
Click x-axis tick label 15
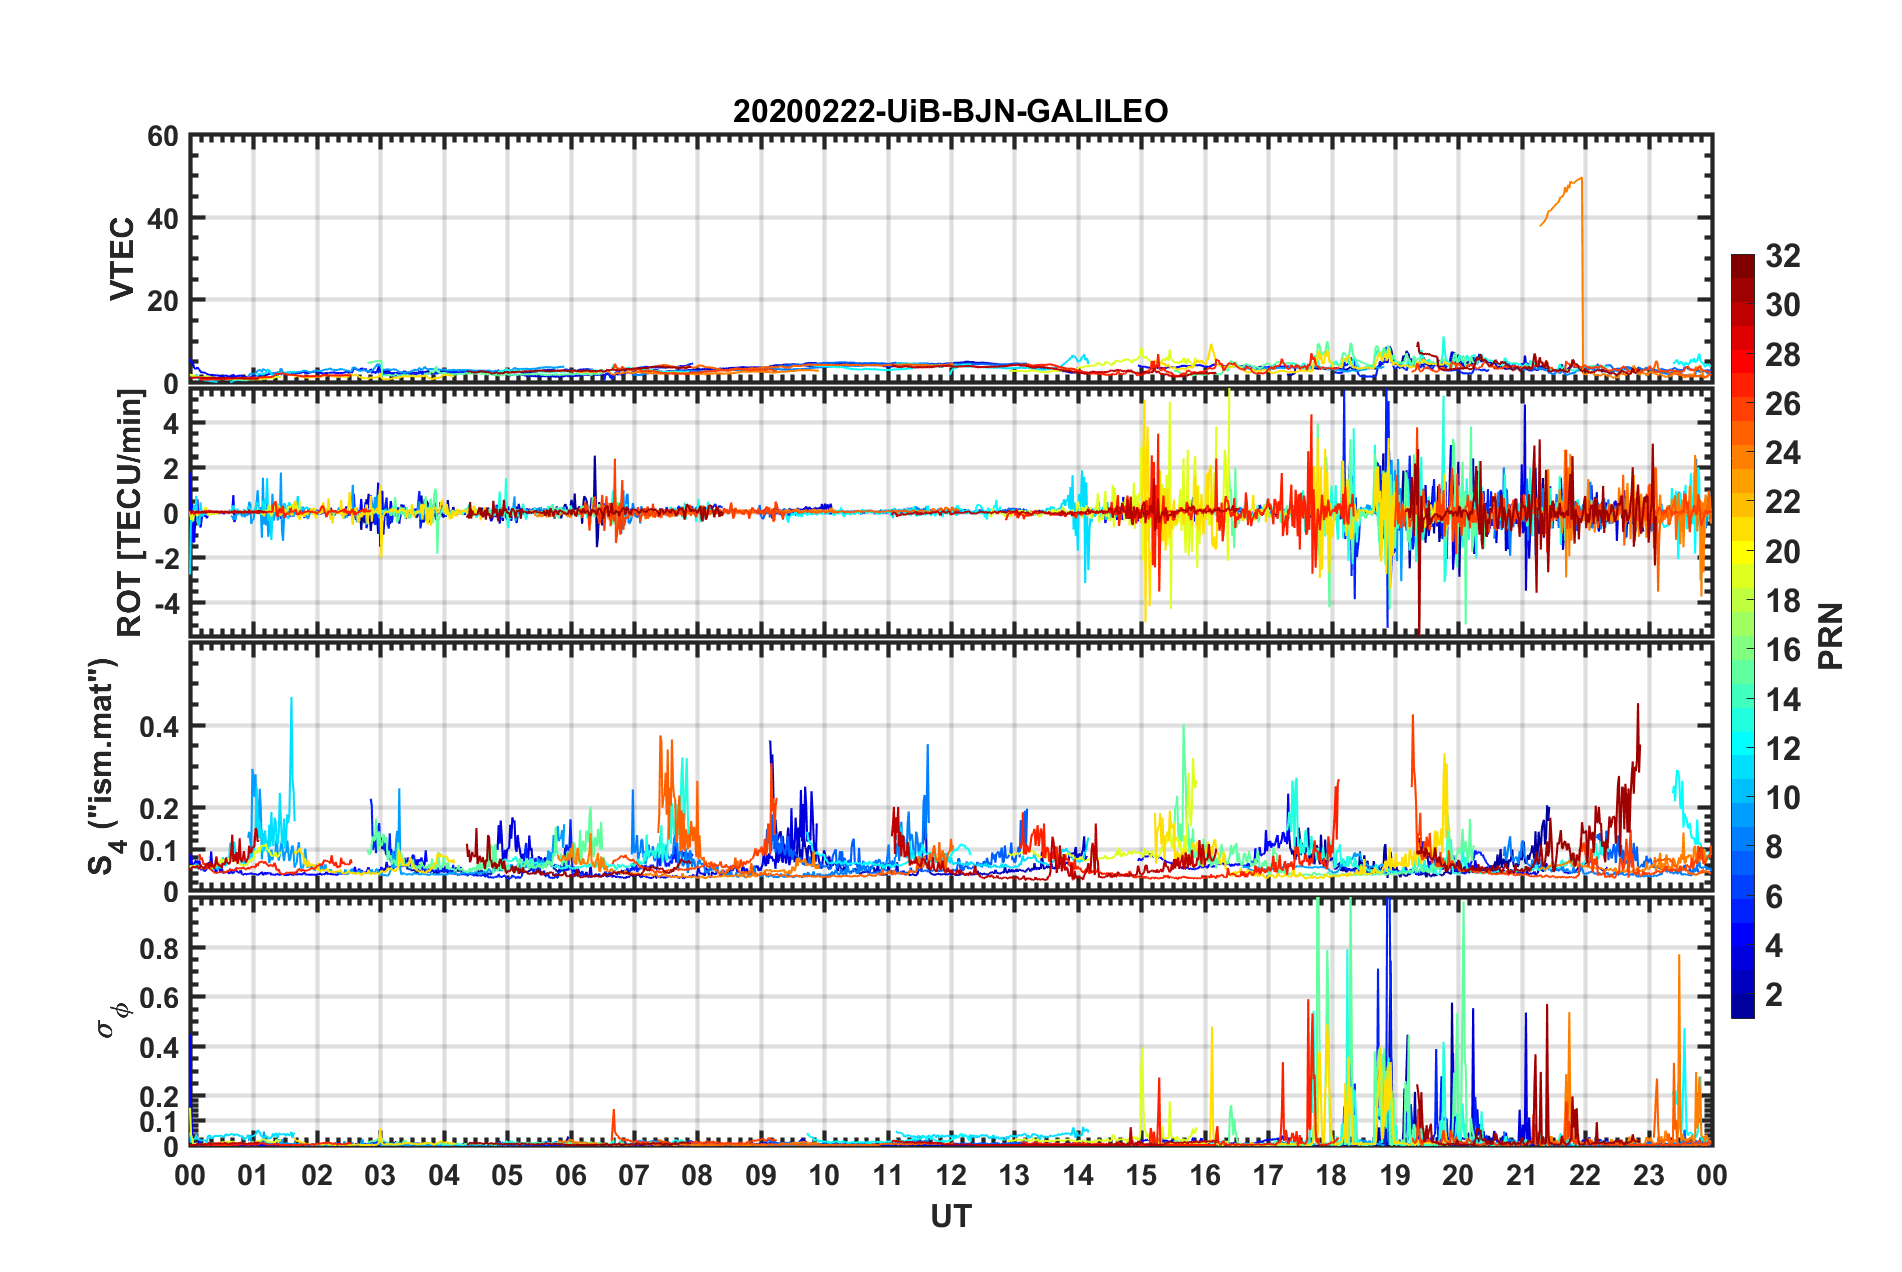[1141, 1175]
